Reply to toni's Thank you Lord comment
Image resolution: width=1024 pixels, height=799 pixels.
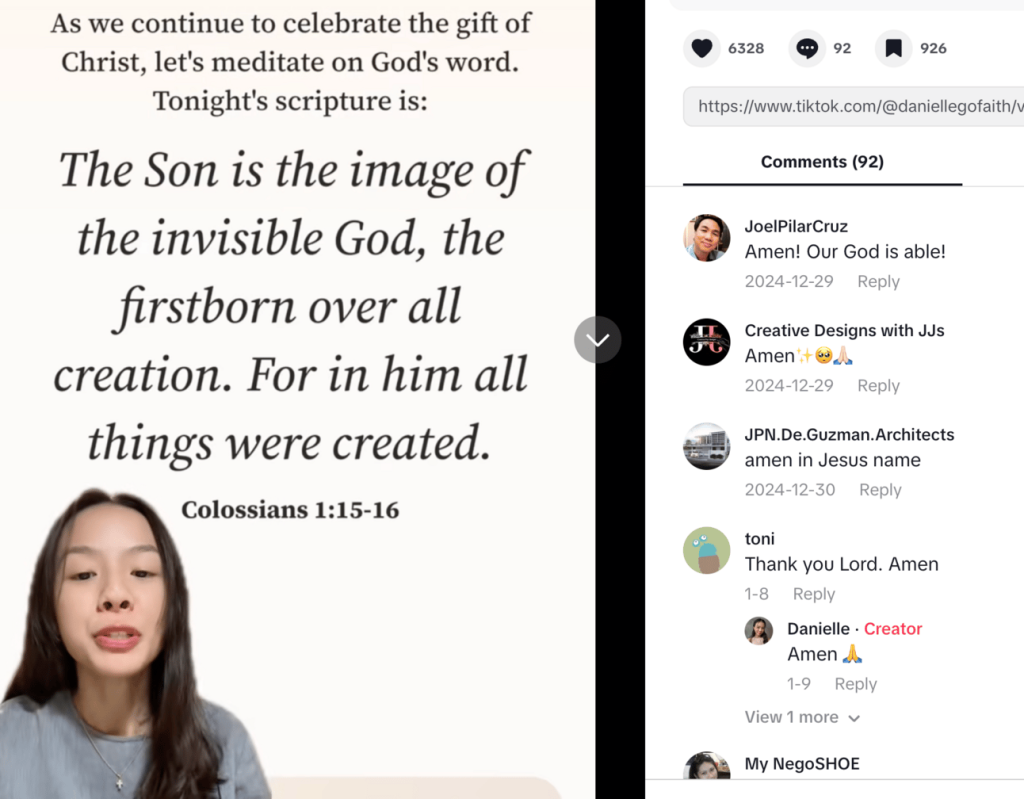[x=813, y=594]
